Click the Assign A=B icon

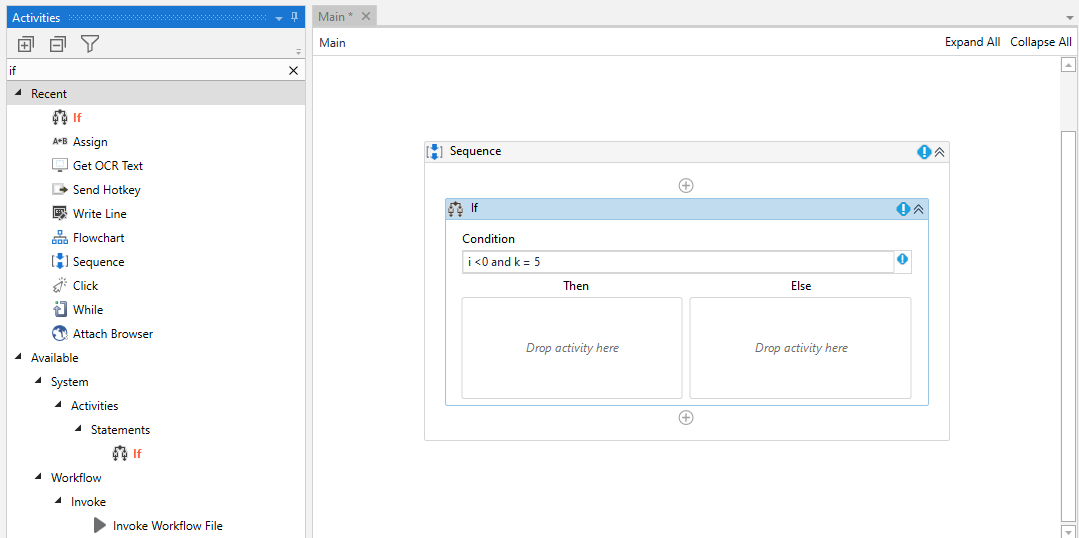point(60,142)
